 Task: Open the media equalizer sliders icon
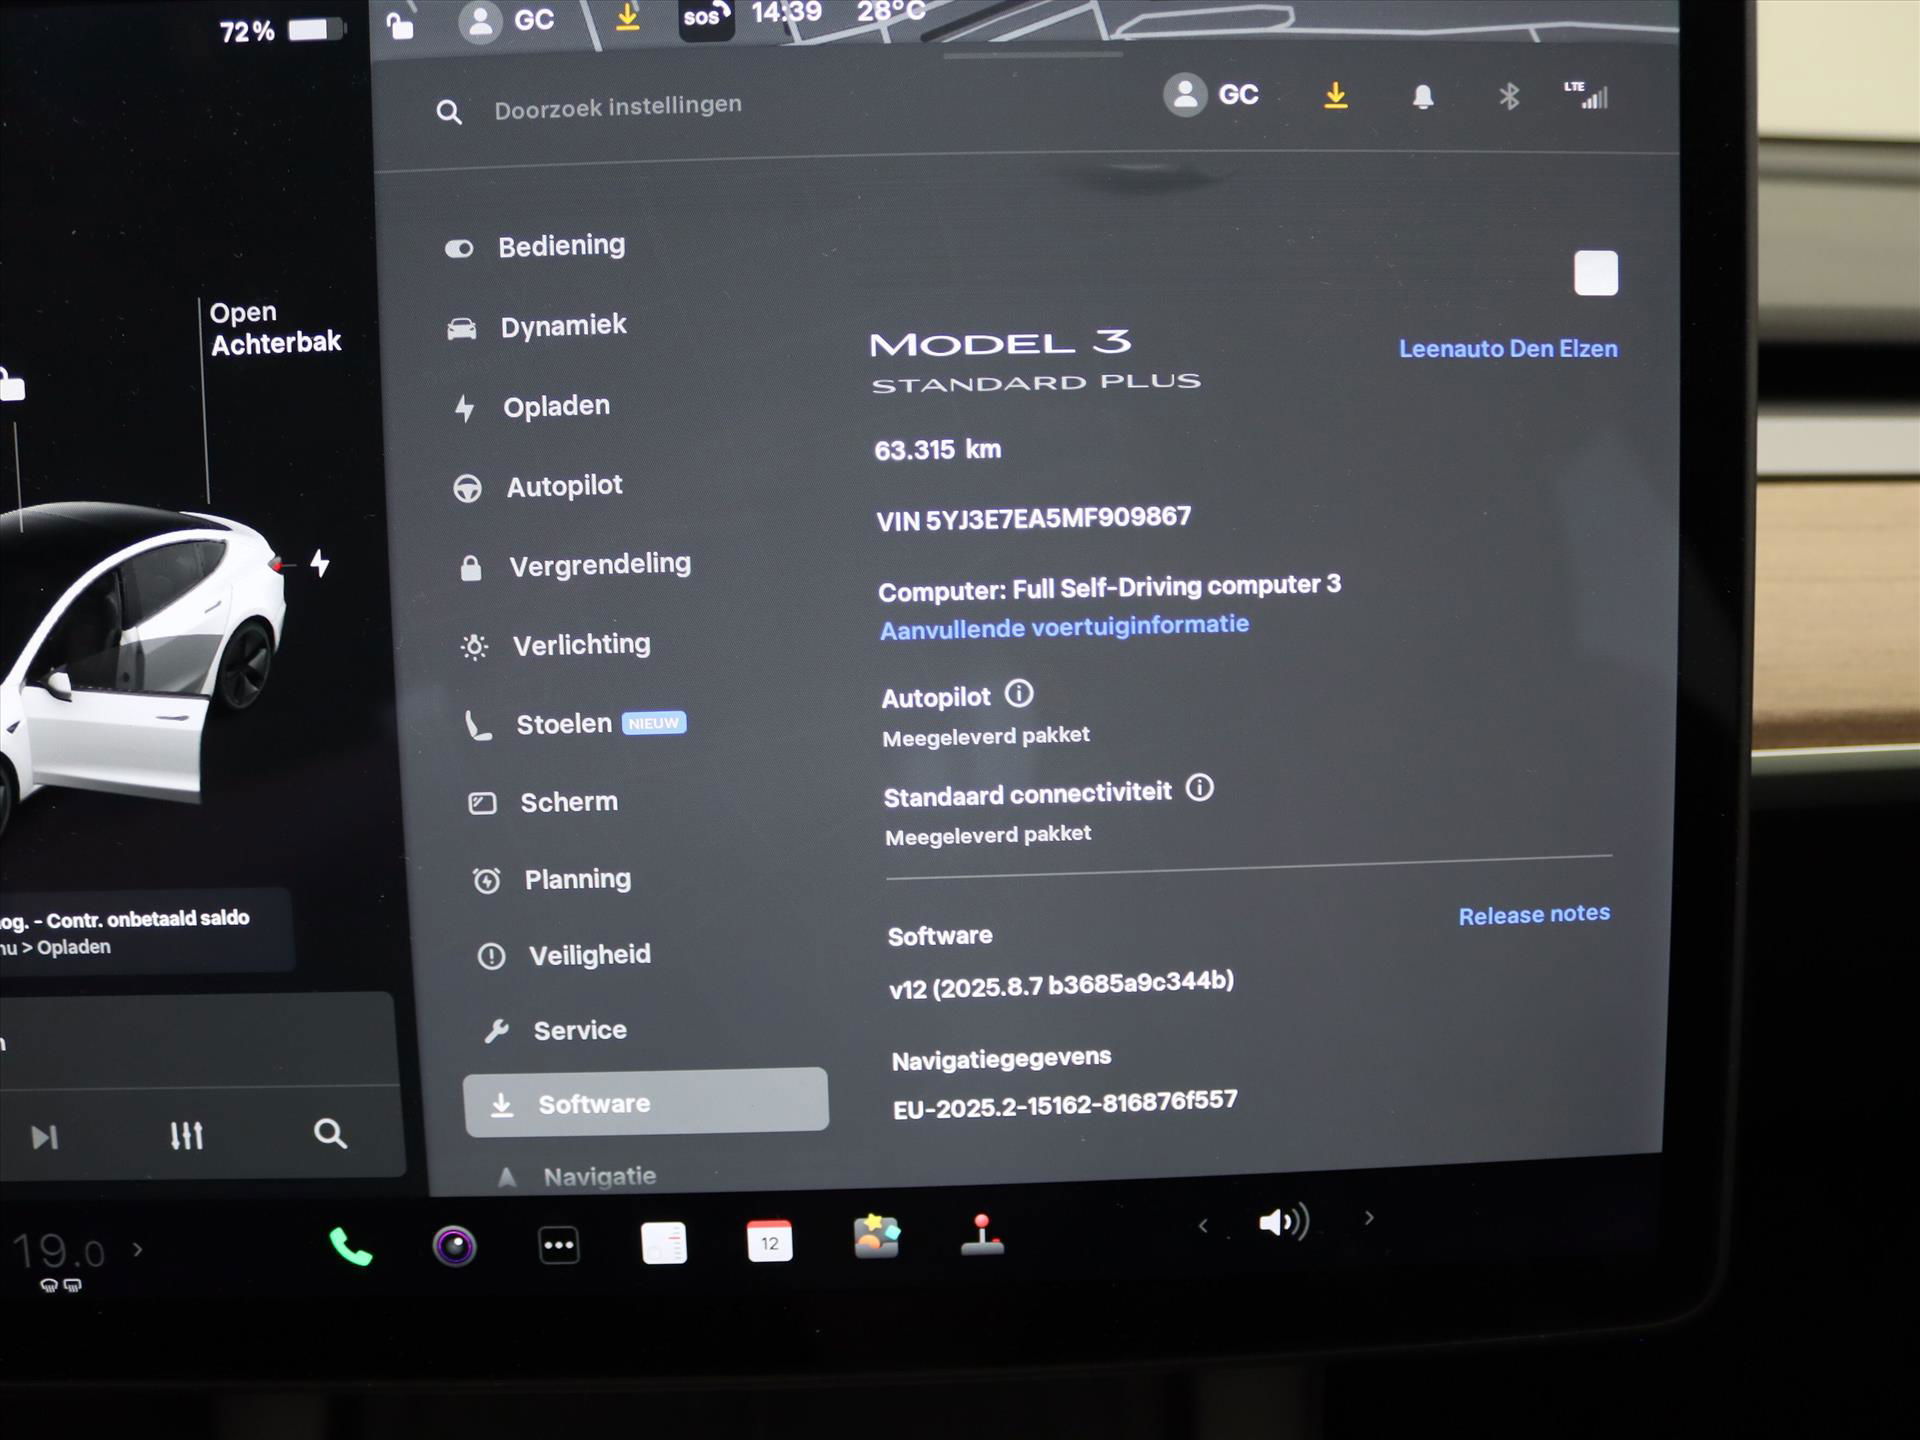[187, 1136]
